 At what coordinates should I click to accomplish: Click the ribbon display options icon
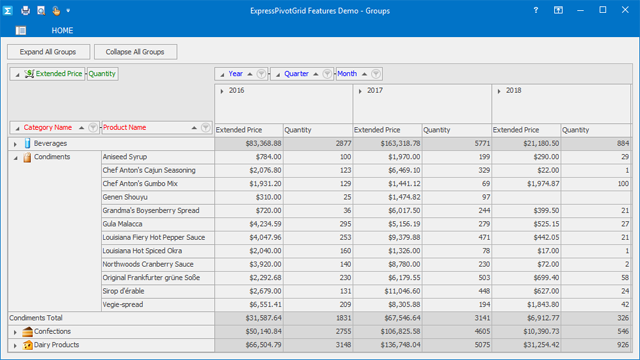558,11
